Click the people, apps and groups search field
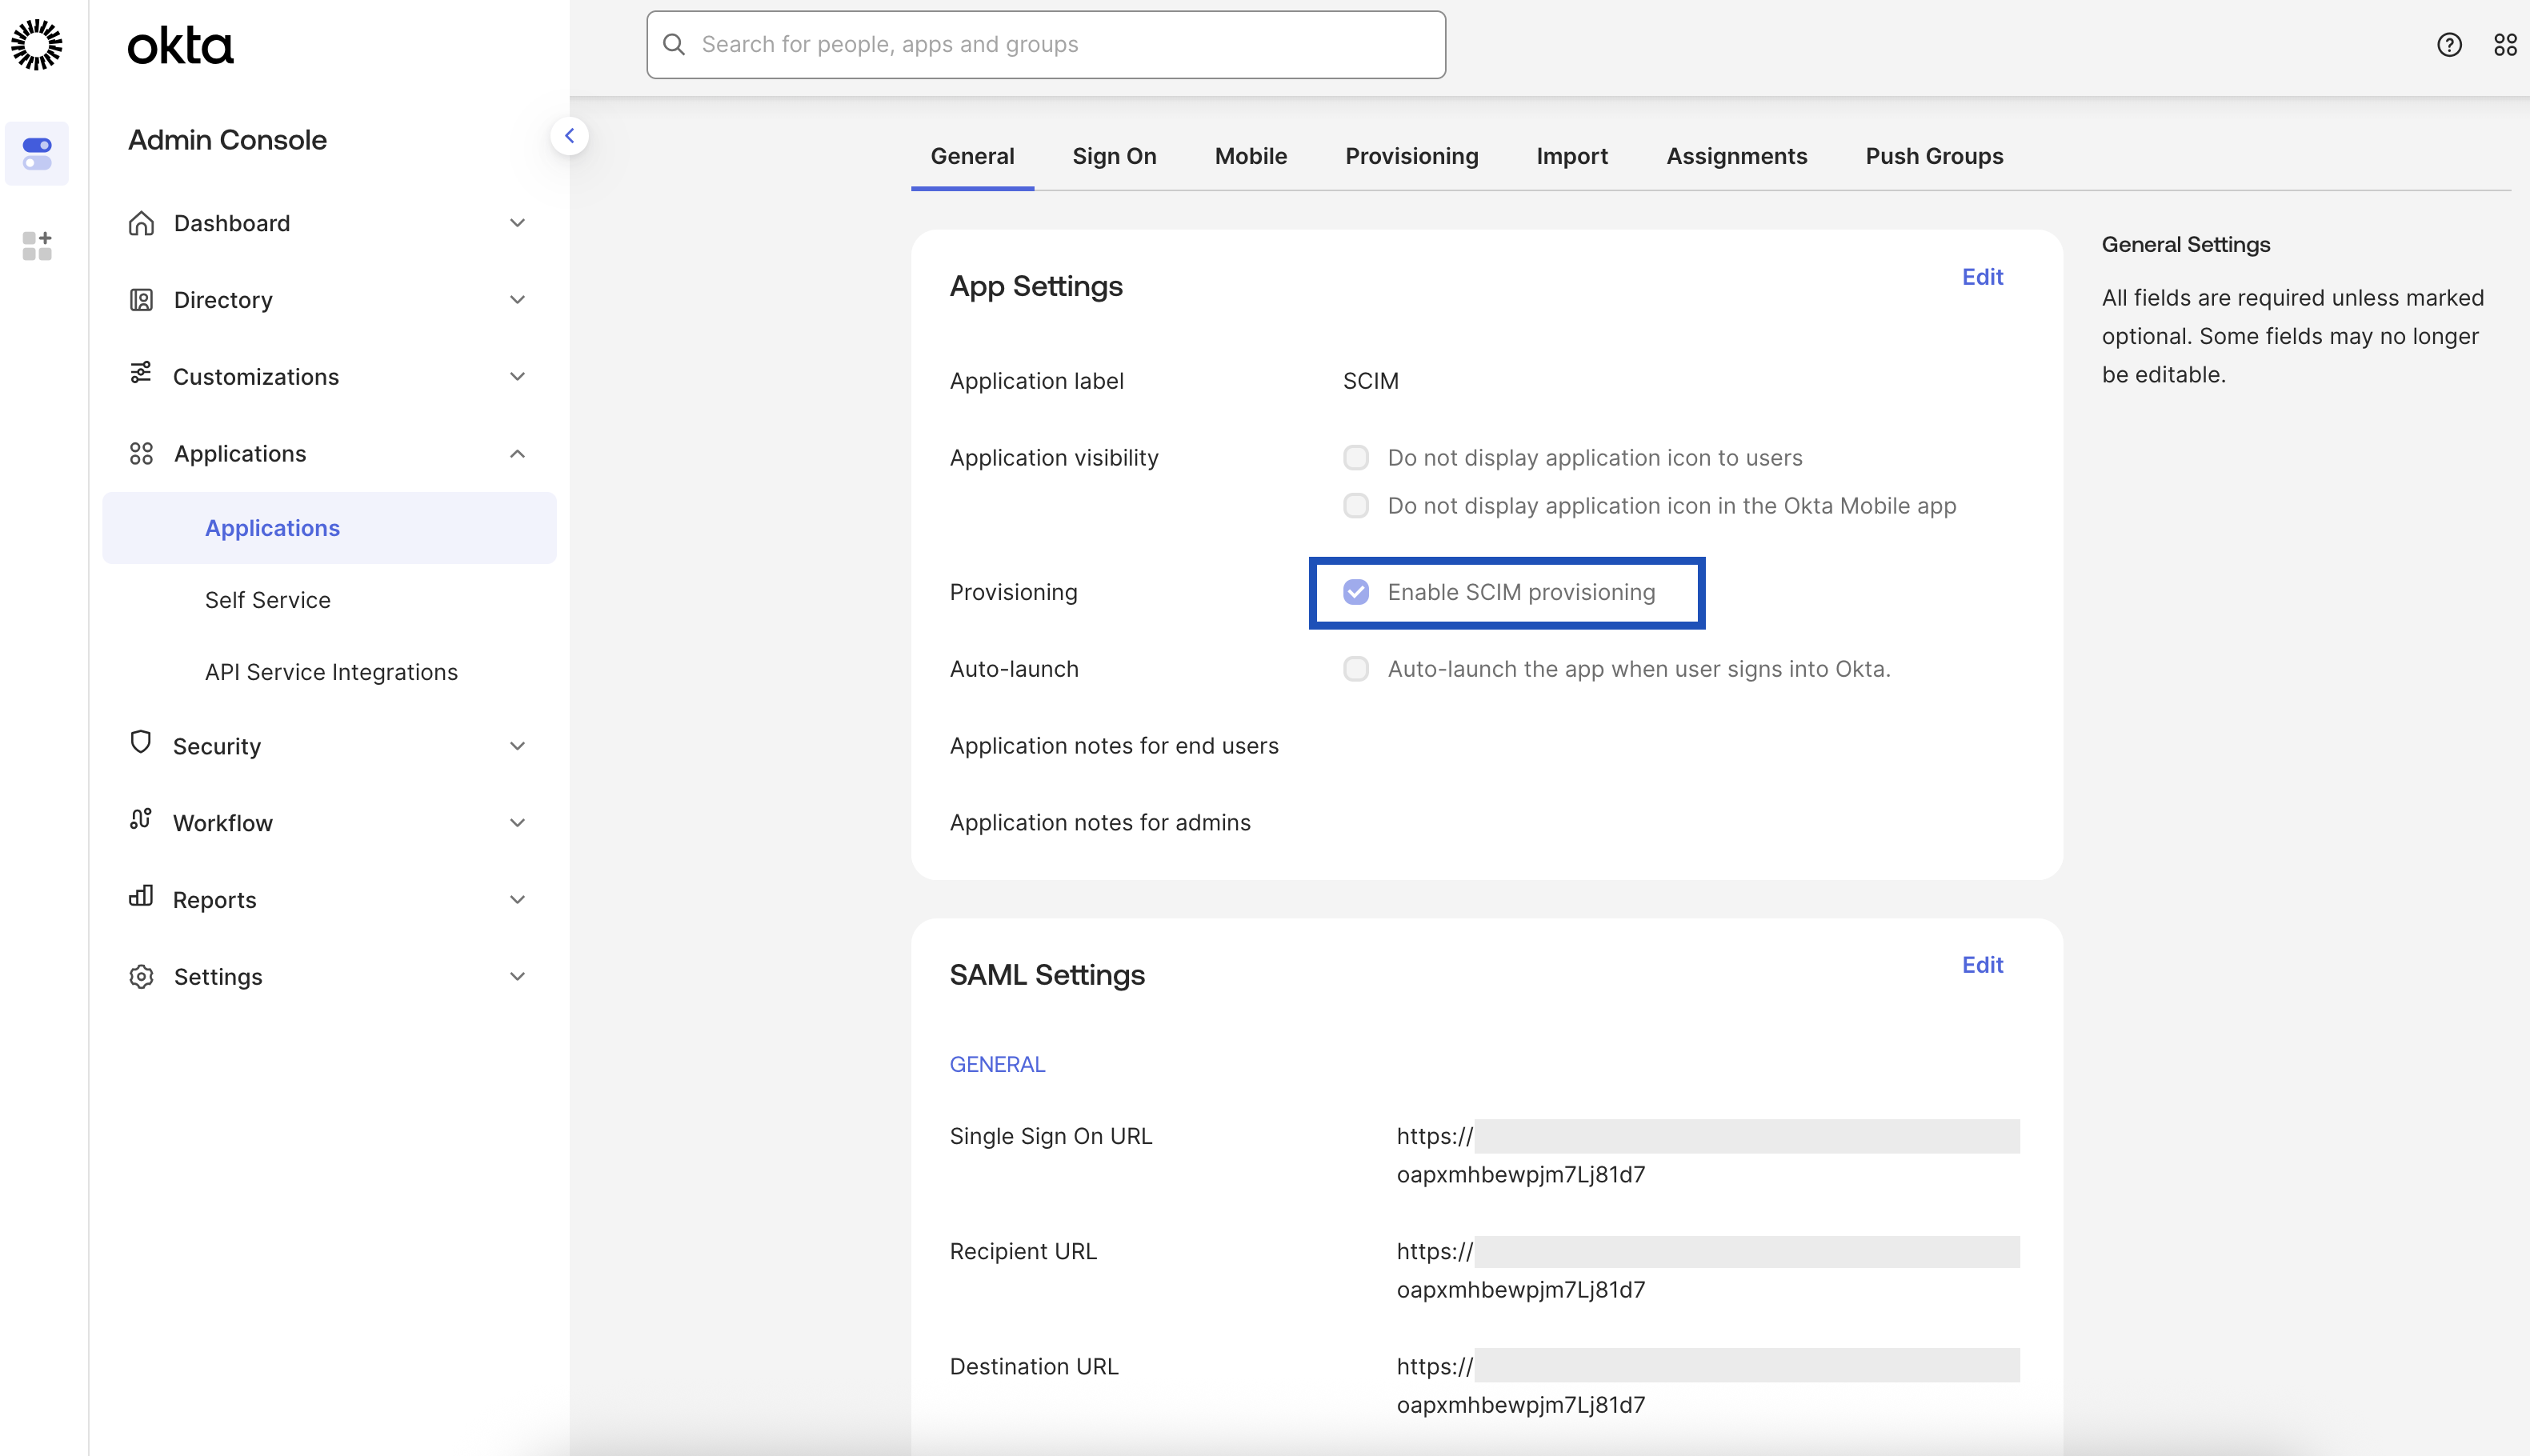2530x1456 pixels. [1045, 45]
